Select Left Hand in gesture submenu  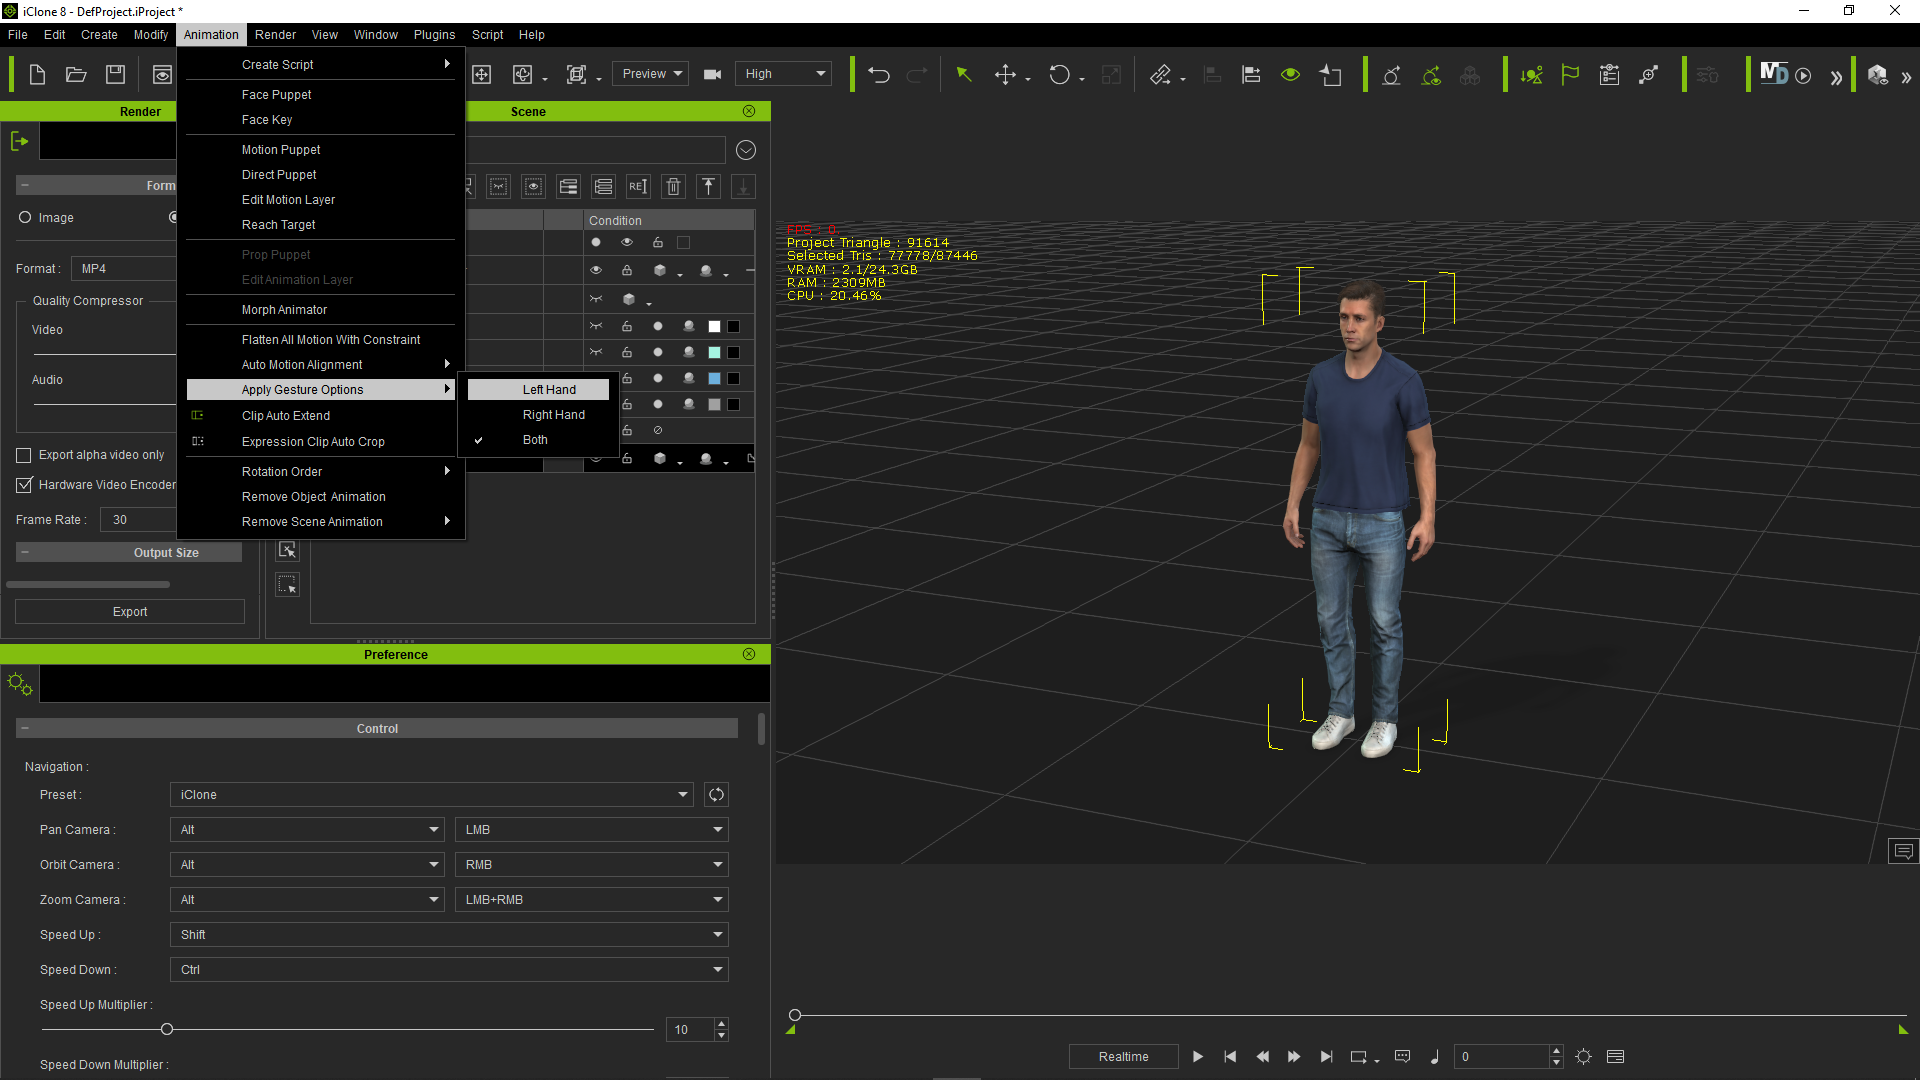click(539, 390)
